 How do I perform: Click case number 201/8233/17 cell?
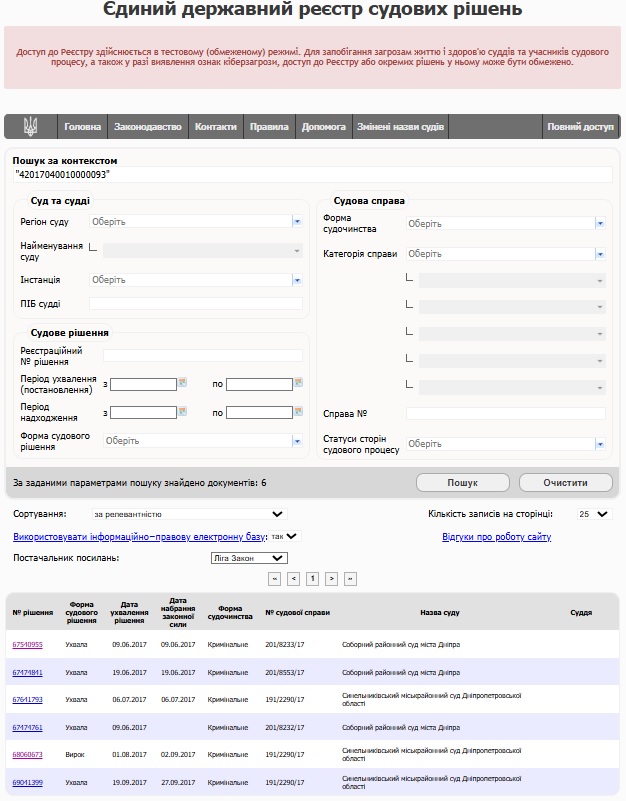(x=285, y=645)
